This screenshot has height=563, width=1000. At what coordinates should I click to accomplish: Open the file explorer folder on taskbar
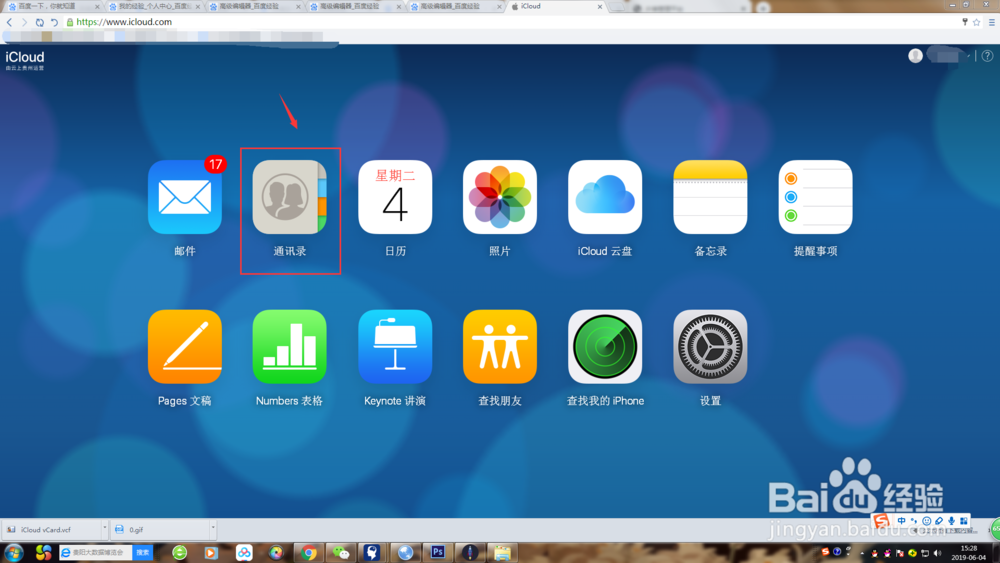(x=502, y=553)
